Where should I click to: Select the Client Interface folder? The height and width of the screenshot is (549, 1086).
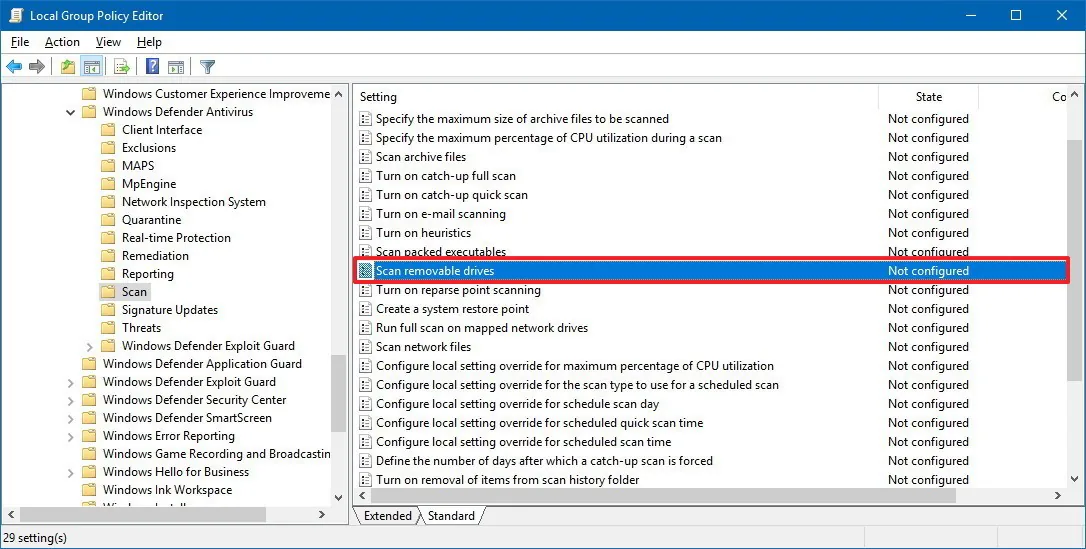pos(162,129)
